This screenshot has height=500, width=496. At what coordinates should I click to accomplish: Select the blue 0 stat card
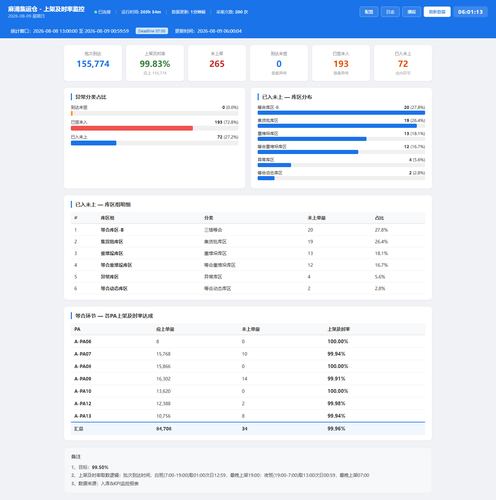pyautogui.click(x=279, y=63)
